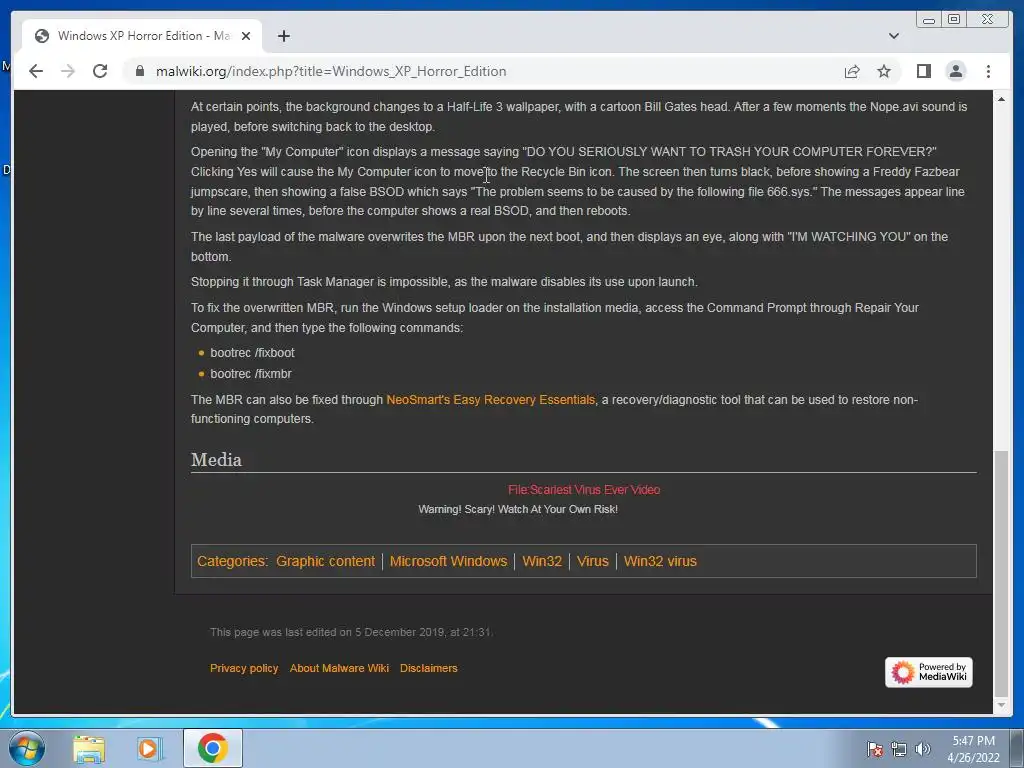Open the Virus category link
The image size is (1024, 768).
pos(592,561)
